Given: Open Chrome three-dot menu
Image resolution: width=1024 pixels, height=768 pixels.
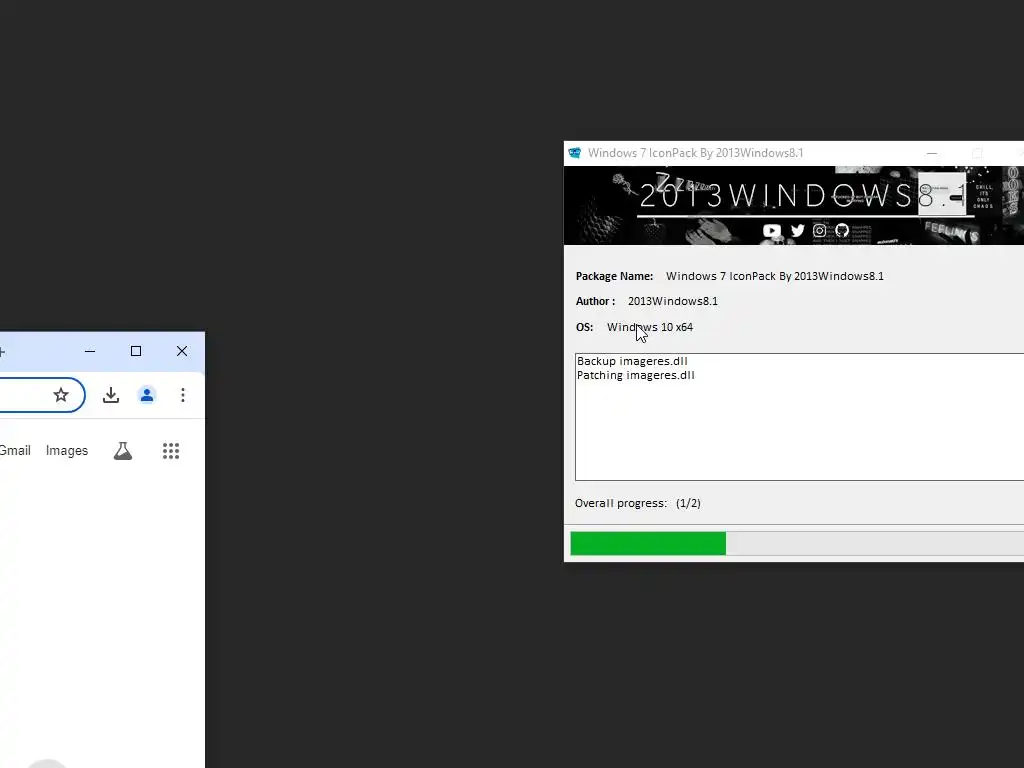Looking at the screenshot, I should [183, 394].
